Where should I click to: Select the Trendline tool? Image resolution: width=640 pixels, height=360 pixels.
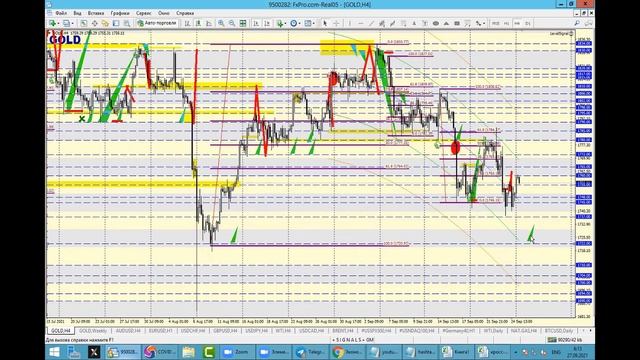(x=371, y=23)
